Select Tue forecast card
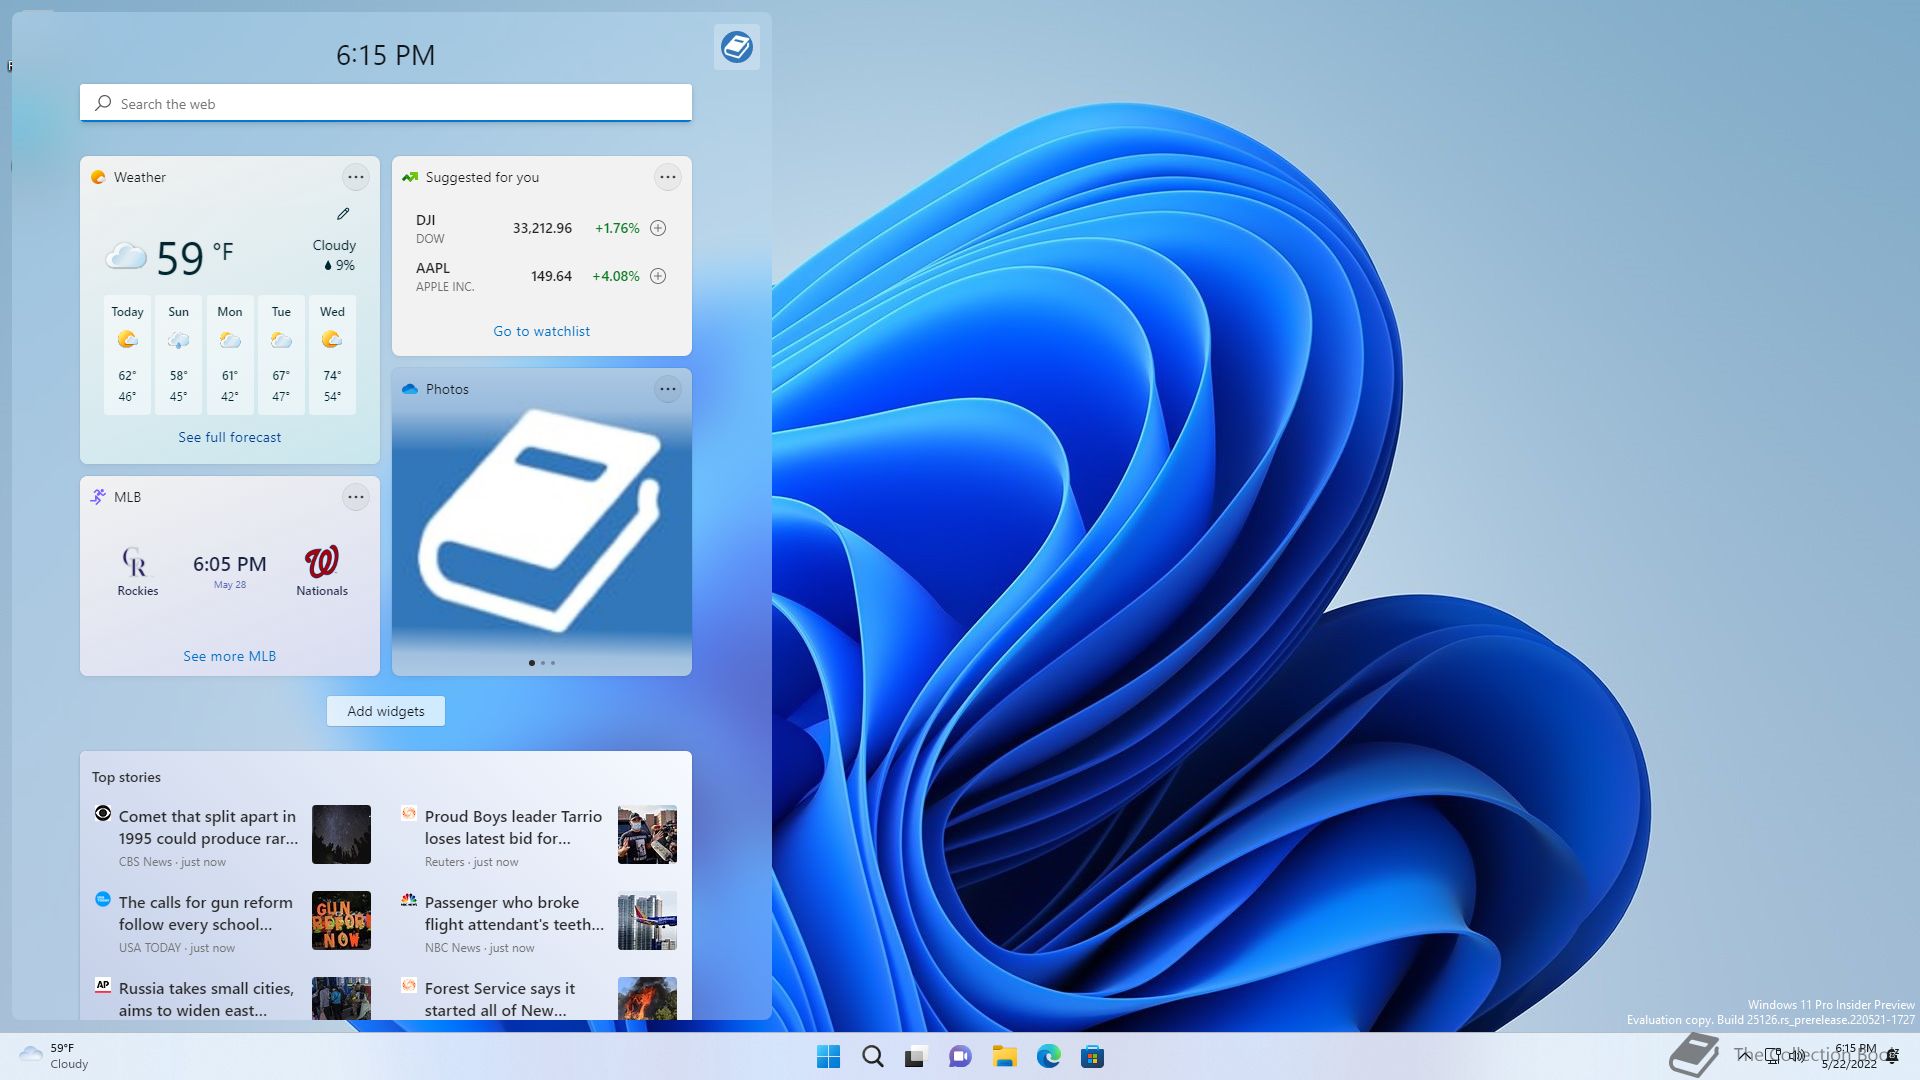This screenshot has height=1080, width=1920. coord(281,354)
